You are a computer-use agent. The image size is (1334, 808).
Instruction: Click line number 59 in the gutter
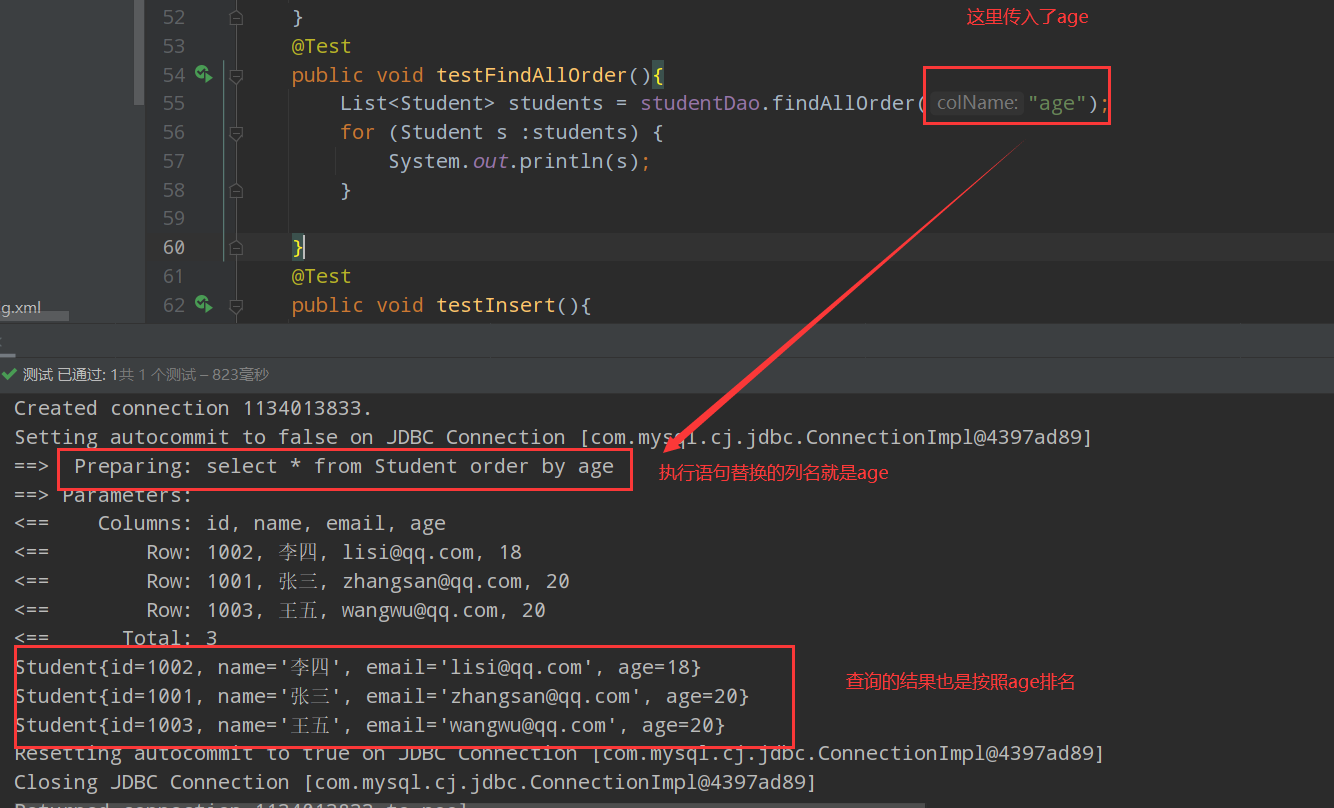pyautogui.click(x=173, y=218)
